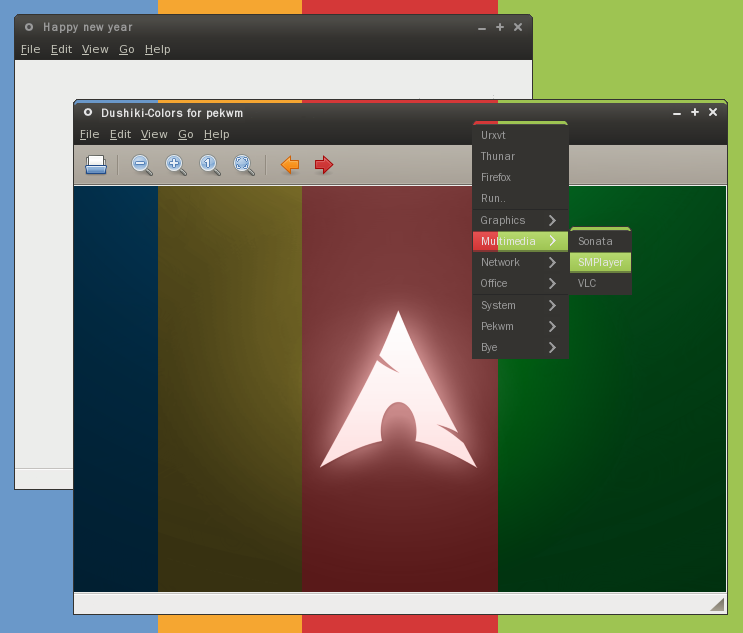The height and width of the screenshot is (633, 743).
Task: Expand the Network submenu arrow
Action: coord(552,262)
